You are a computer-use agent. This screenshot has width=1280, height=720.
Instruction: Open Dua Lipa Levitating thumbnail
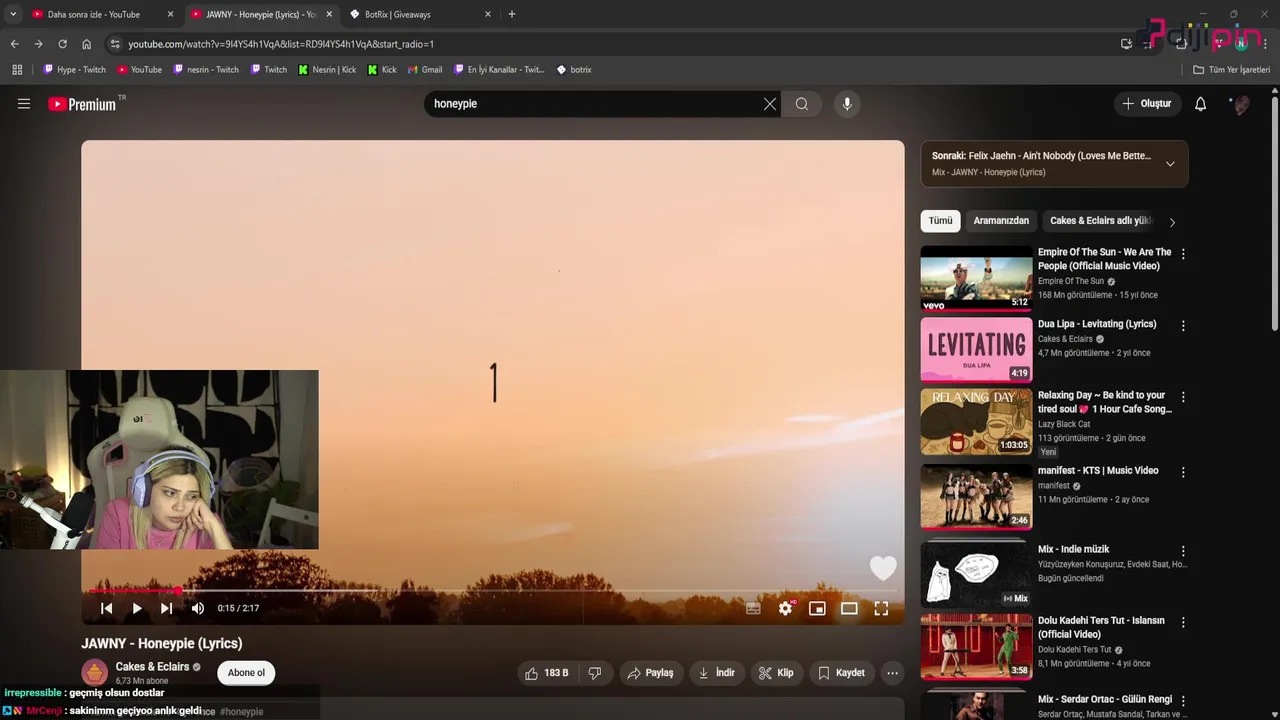pos(976,350)
